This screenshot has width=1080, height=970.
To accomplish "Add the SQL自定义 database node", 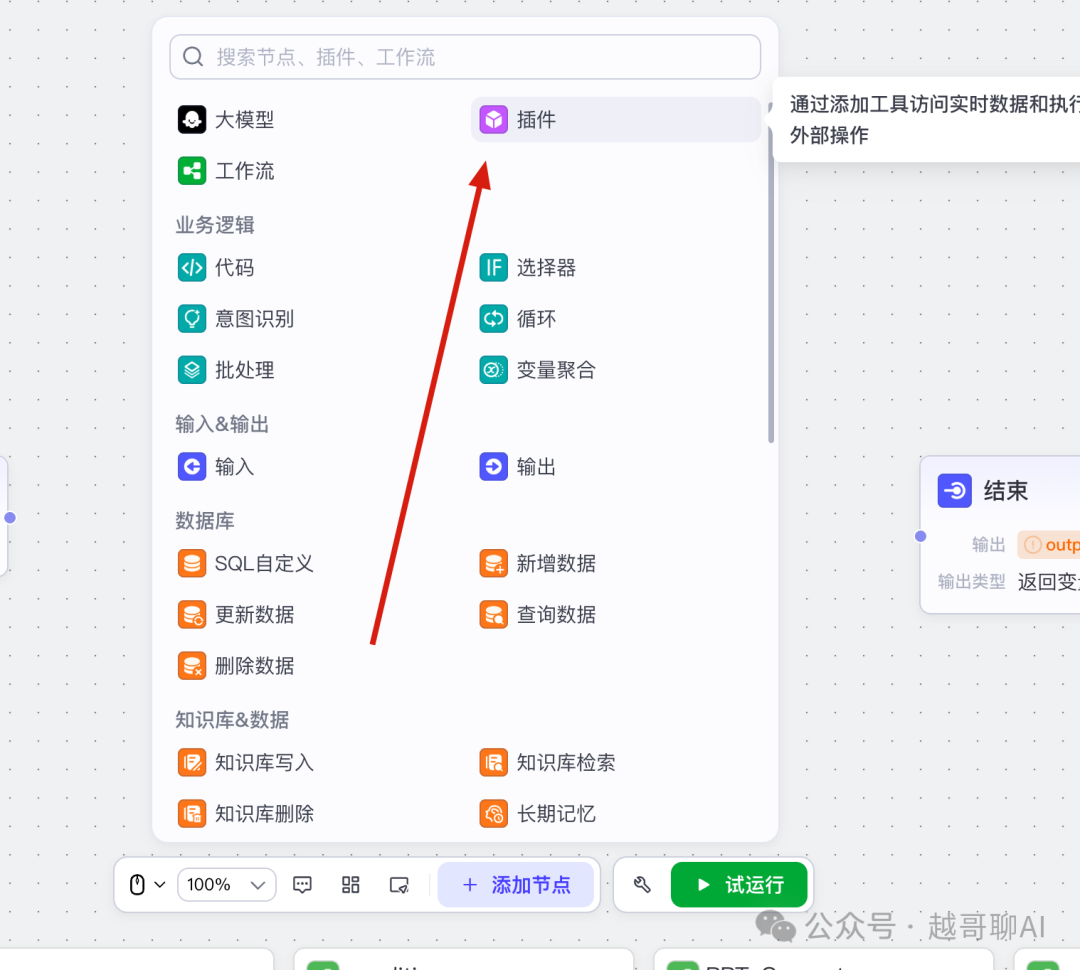I will coord(246,563).
